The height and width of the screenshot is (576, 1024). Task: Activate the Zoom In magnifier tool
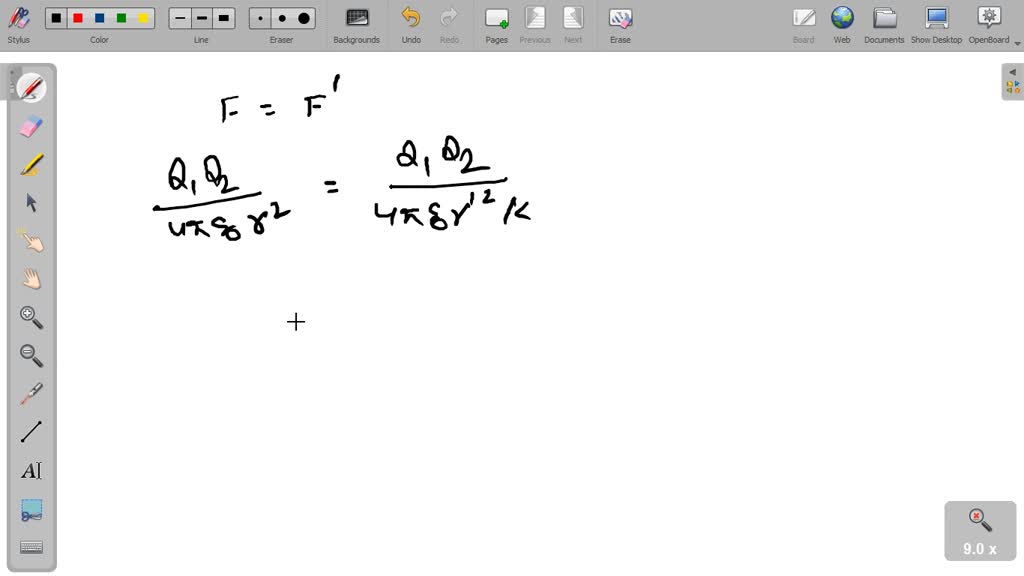tap(30, 317)
